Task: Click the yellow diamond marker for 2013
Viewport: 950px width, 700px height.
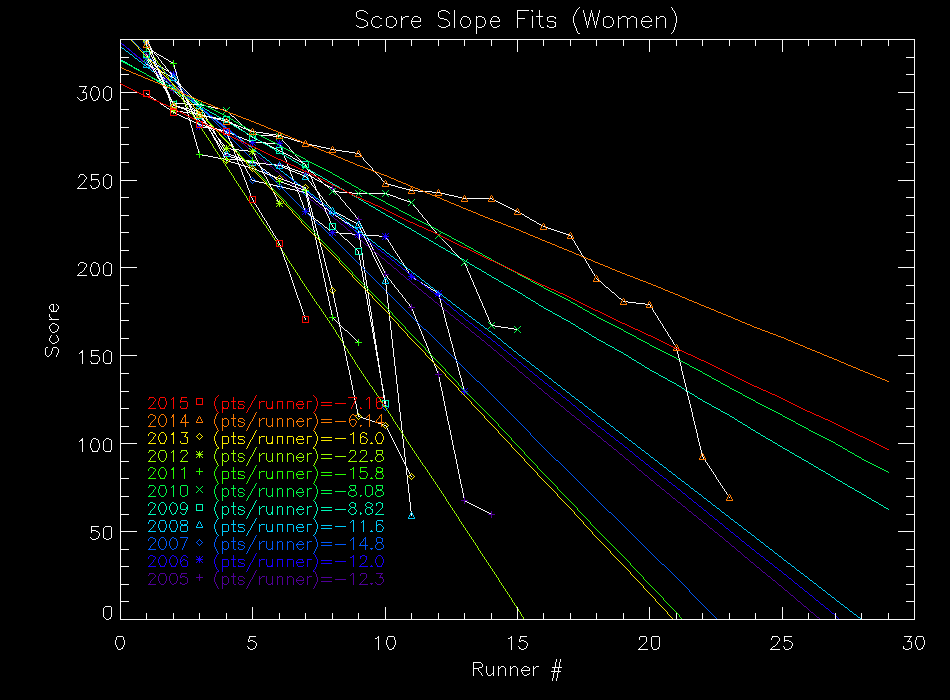Action: tap(199, 437)
